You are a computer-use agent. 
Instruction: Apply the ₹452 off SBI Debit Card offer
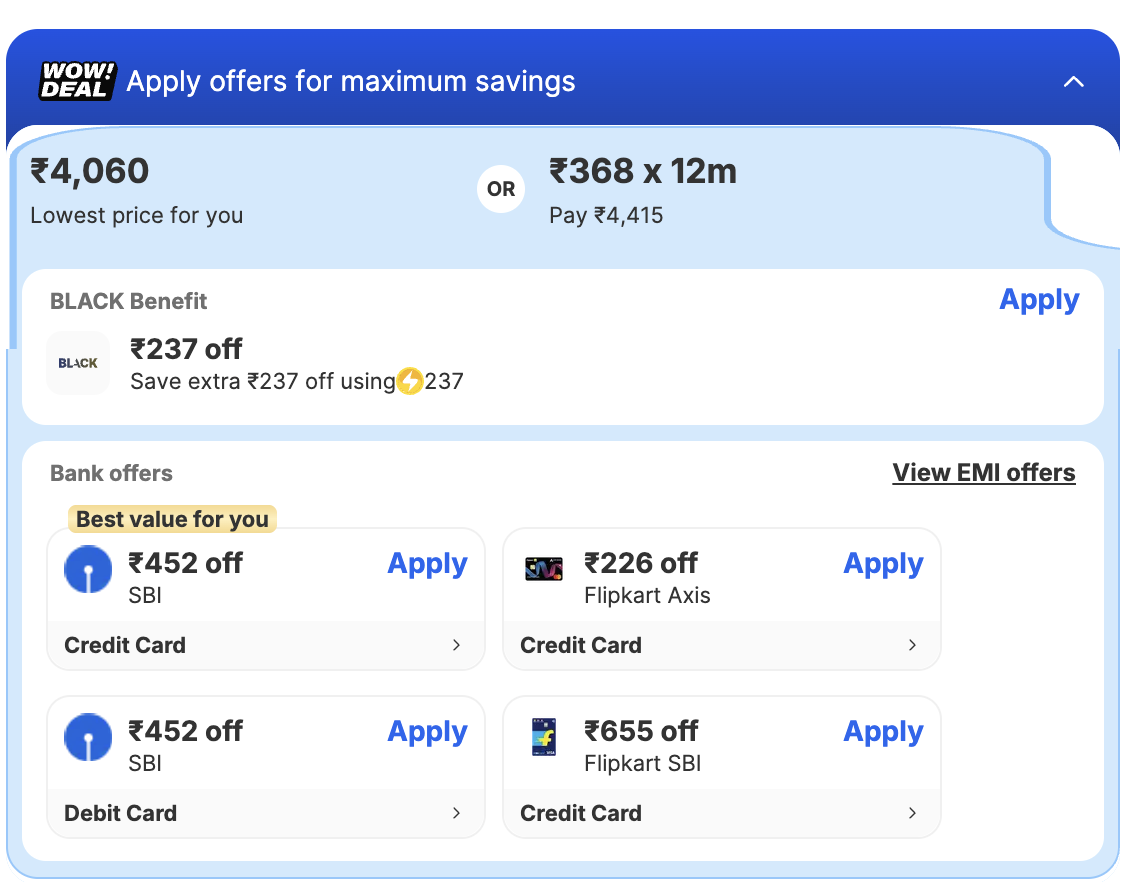[427, 732]
